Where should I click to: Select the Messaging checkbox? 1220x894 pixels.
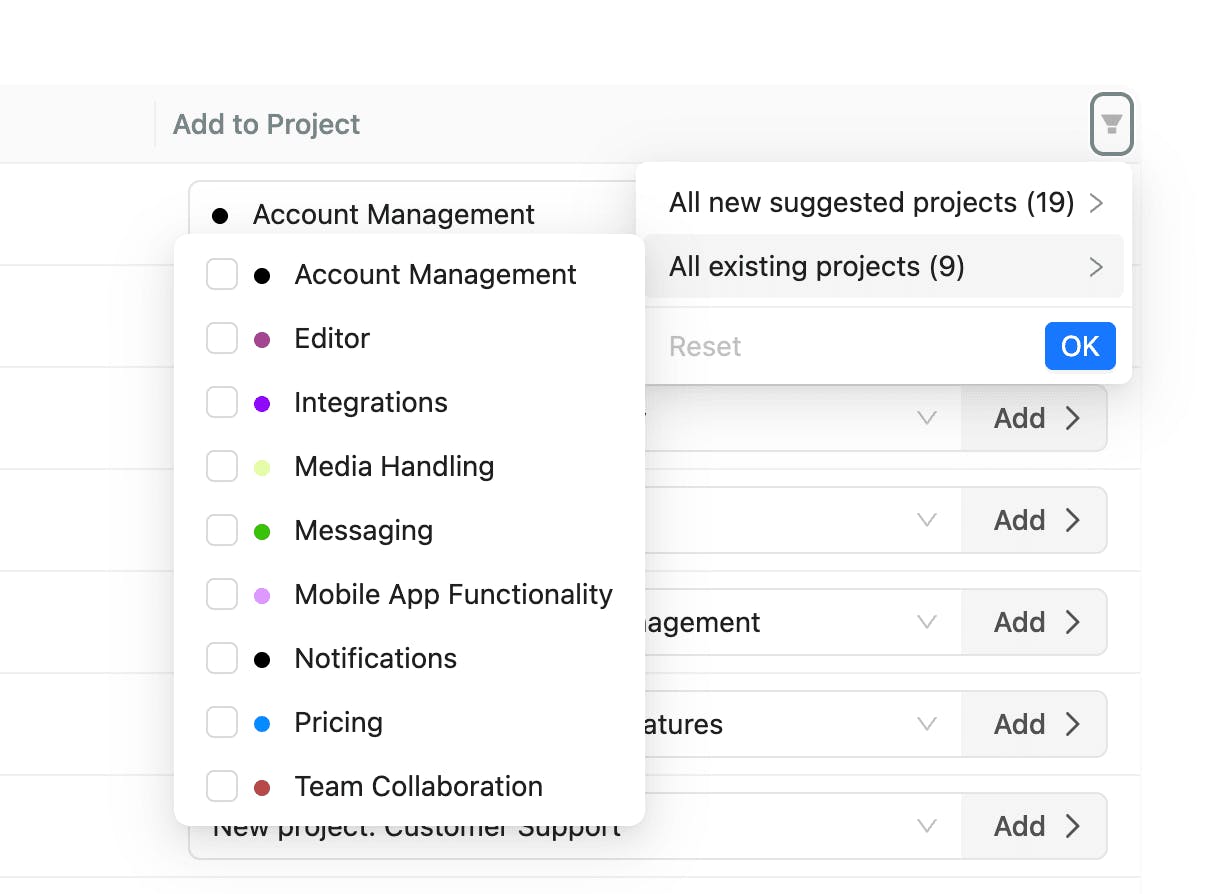coord(222,531)
